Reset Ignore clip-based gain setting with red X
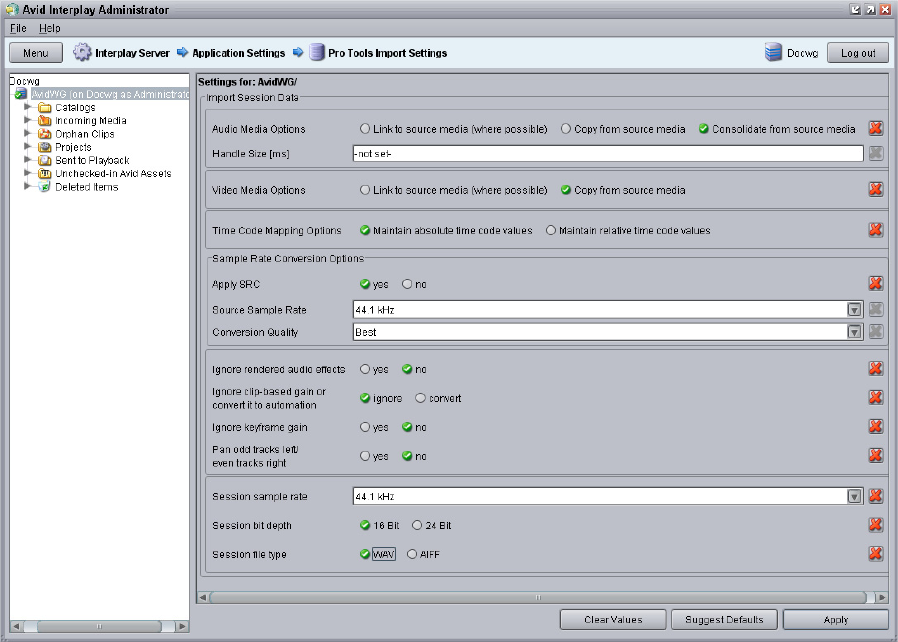The height and width of the screenshot is (642, 898). click(875, 397)
